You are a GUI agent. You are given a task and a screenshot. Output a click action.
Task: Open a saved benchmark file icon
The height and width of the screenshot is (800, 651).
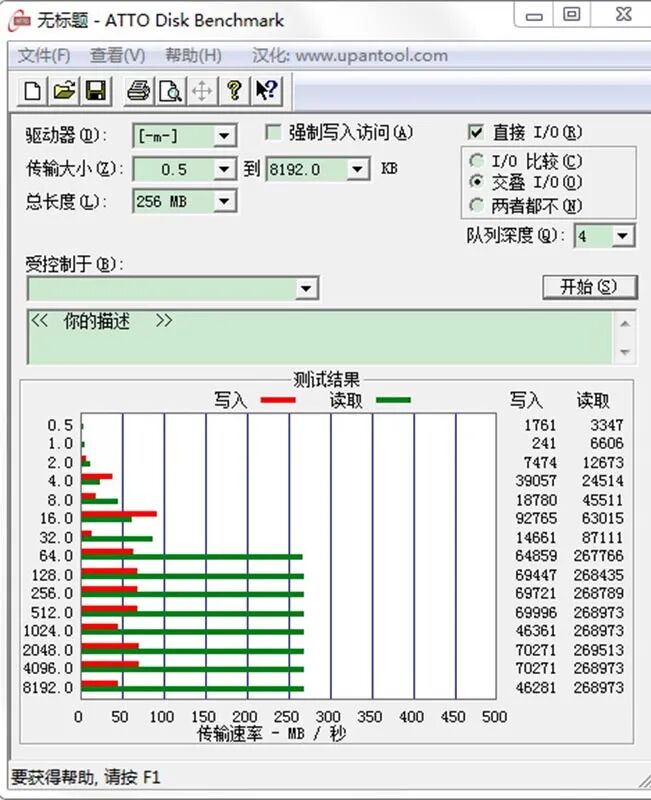point(64,91)
